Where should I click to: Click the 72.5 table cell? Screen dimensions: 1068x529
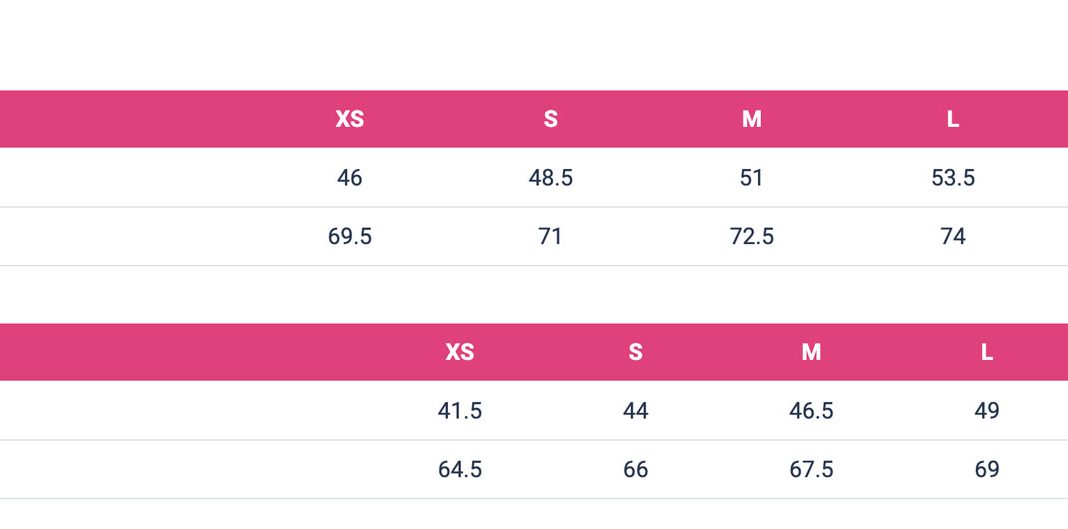click(751, 237)
